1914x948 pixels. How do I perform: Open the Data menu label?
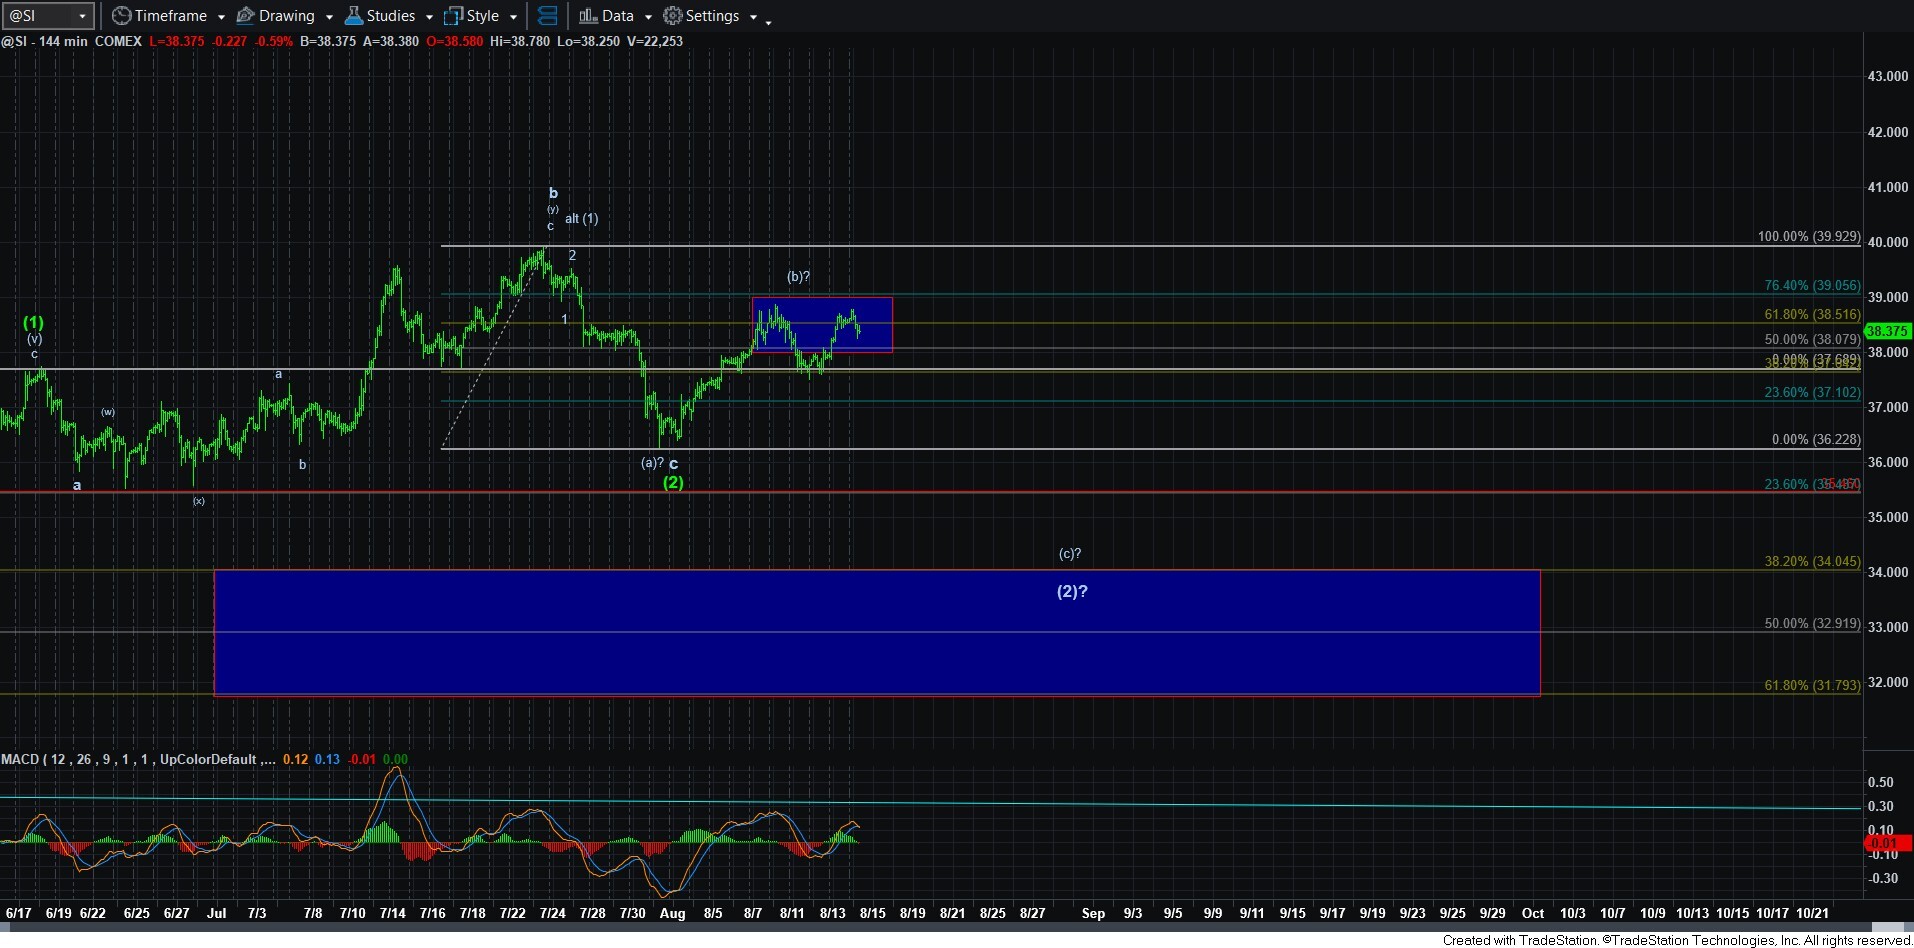point(618,16)
